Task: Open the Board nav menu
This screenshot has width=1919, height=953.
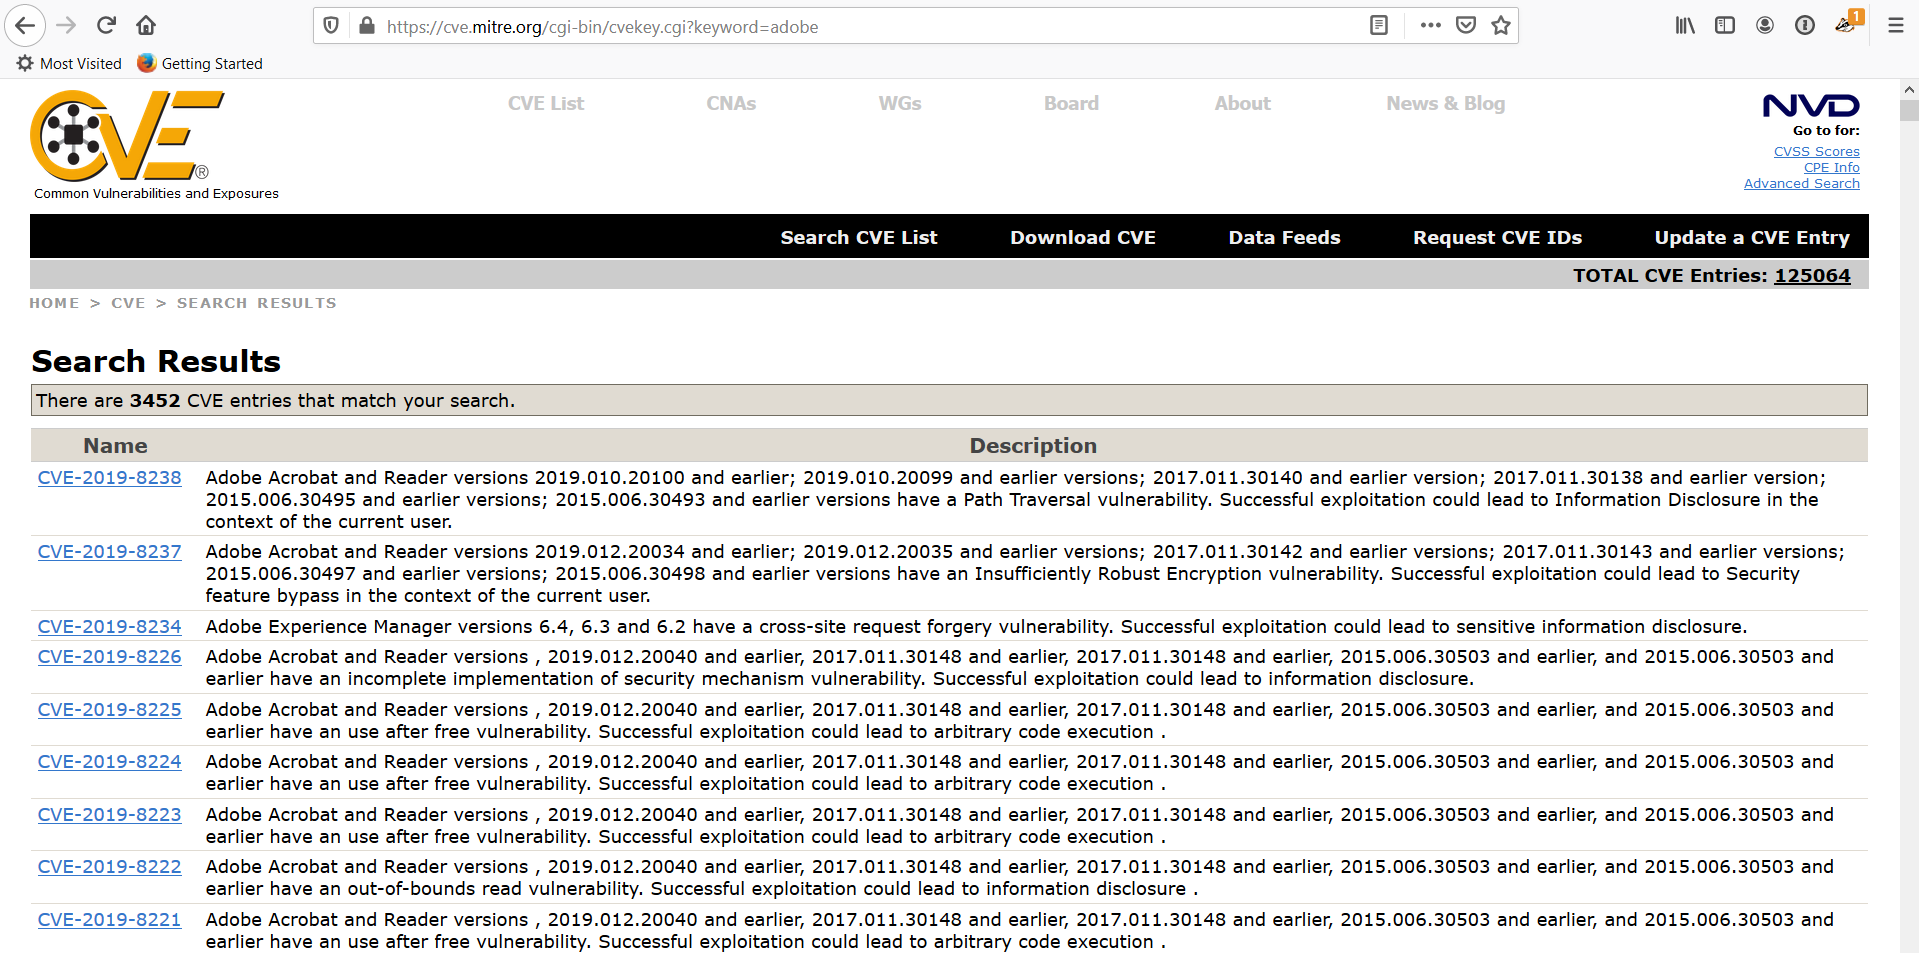Action: pyautogui.click(x=1071, y=104)
